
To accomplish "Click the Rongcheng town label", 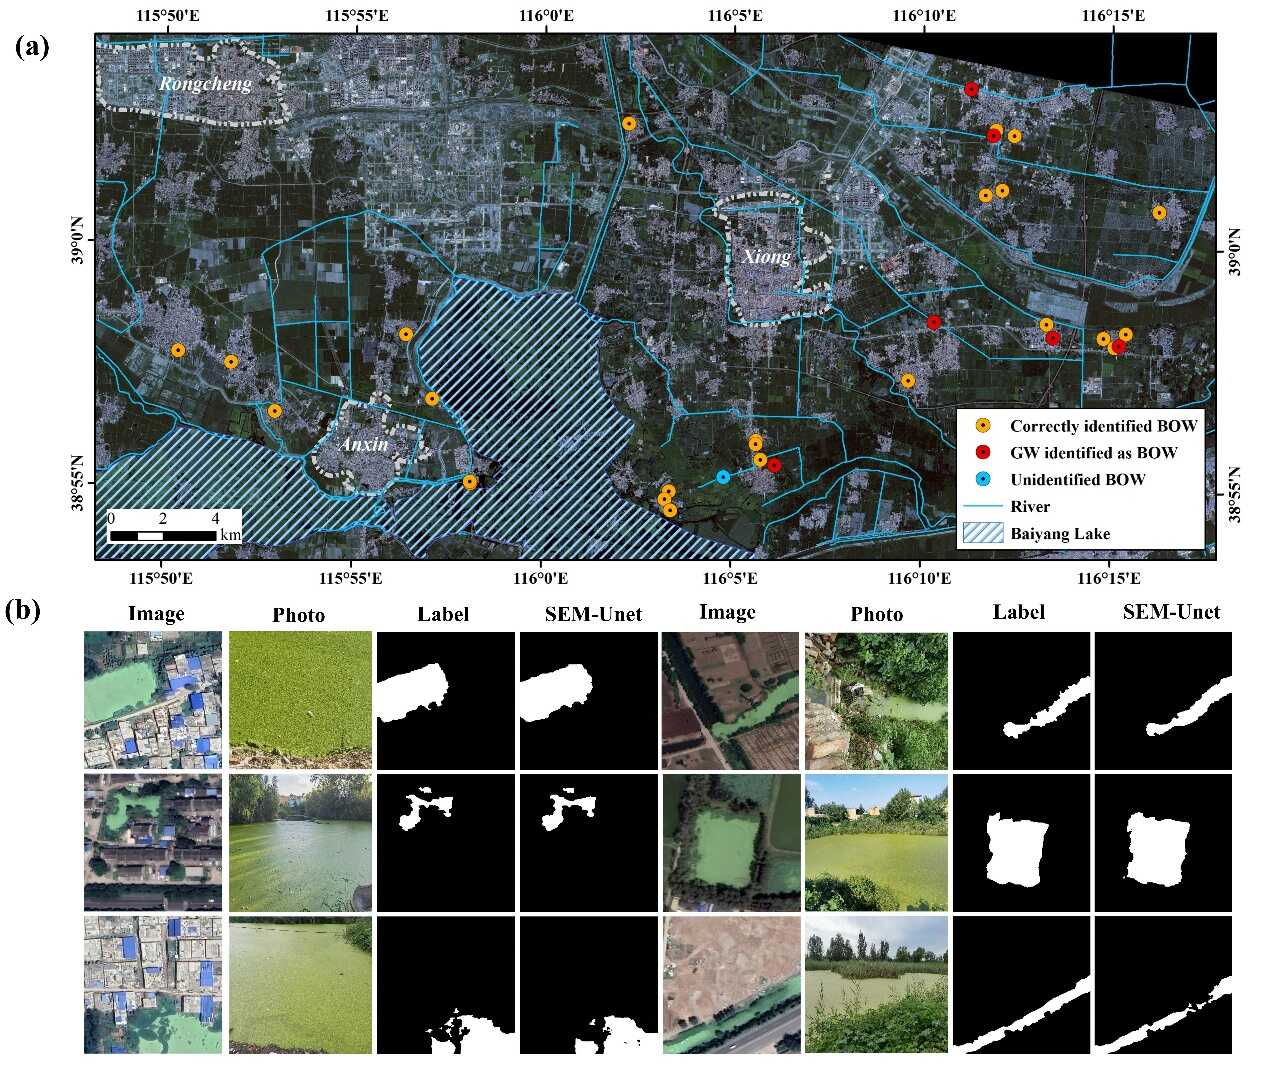I will [x=205, y=84].
